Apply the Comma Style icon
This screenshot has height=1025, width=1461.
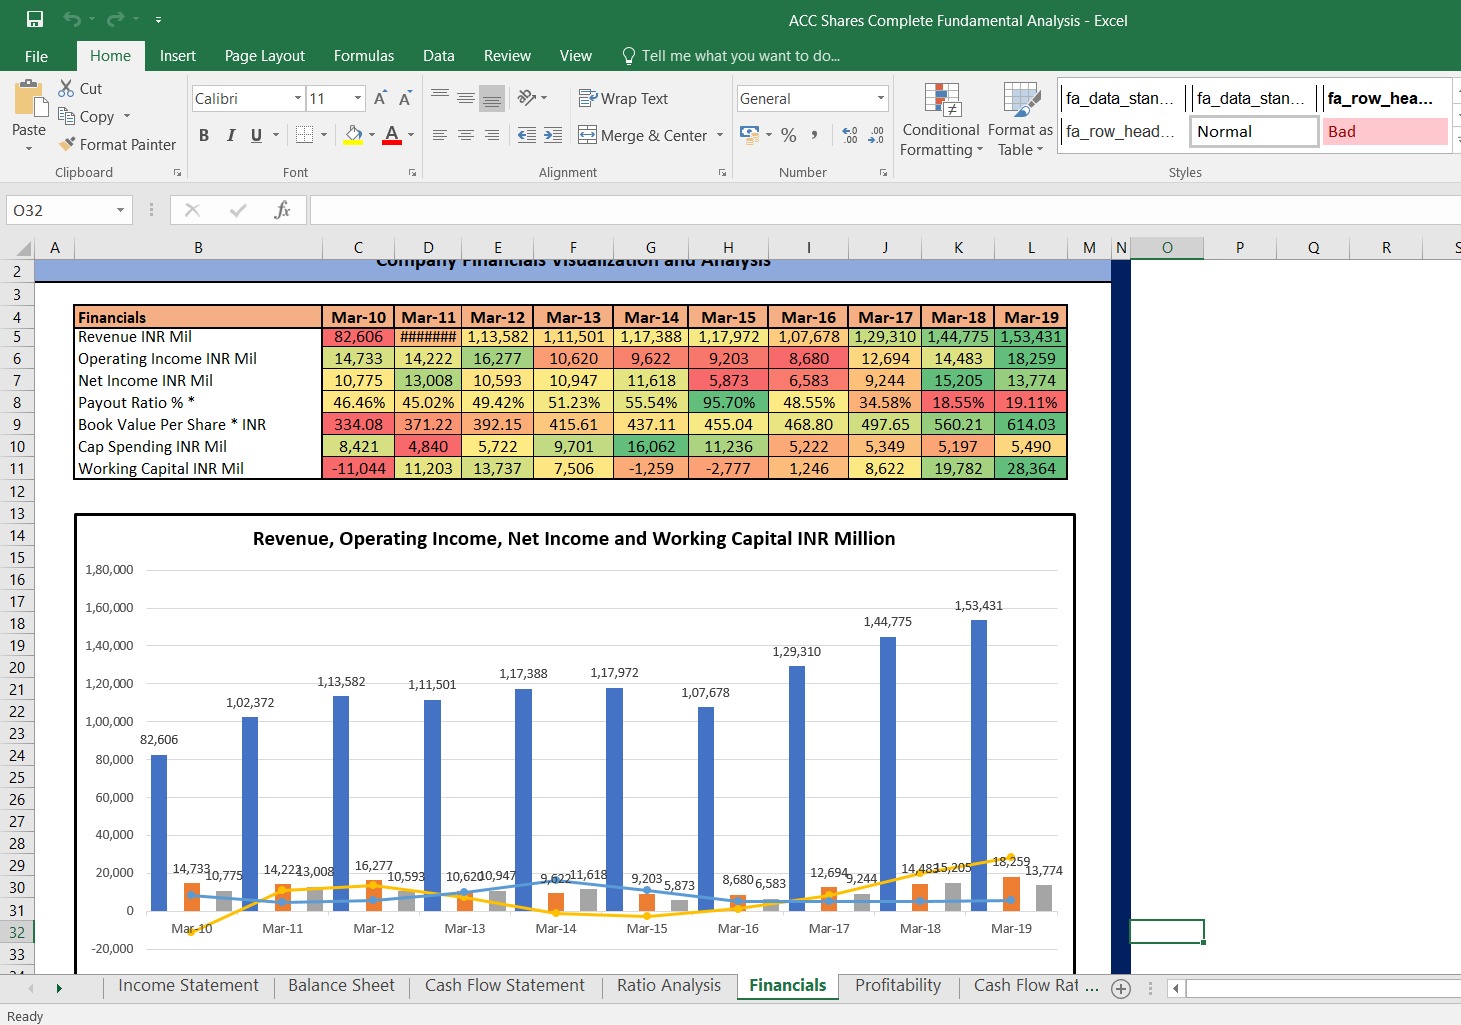click(x=815, y=134)
